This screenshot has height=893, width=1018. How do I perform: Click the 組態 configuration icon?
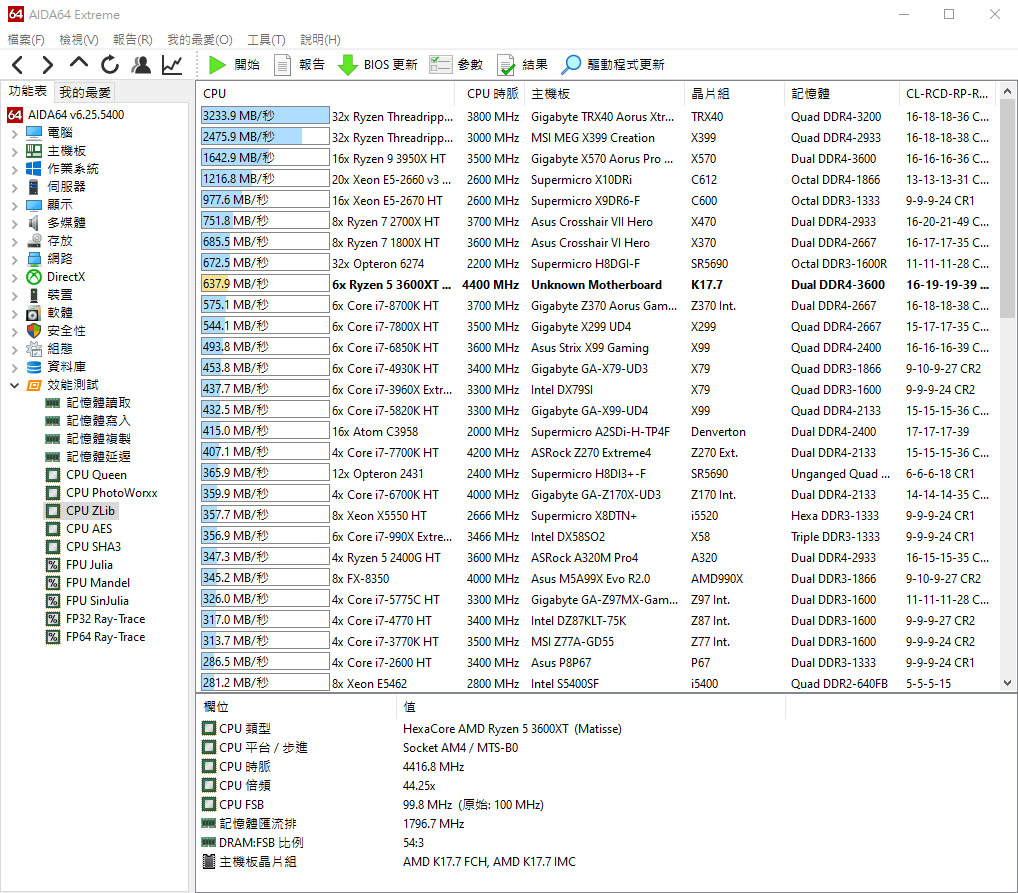[x=34, y=349]
